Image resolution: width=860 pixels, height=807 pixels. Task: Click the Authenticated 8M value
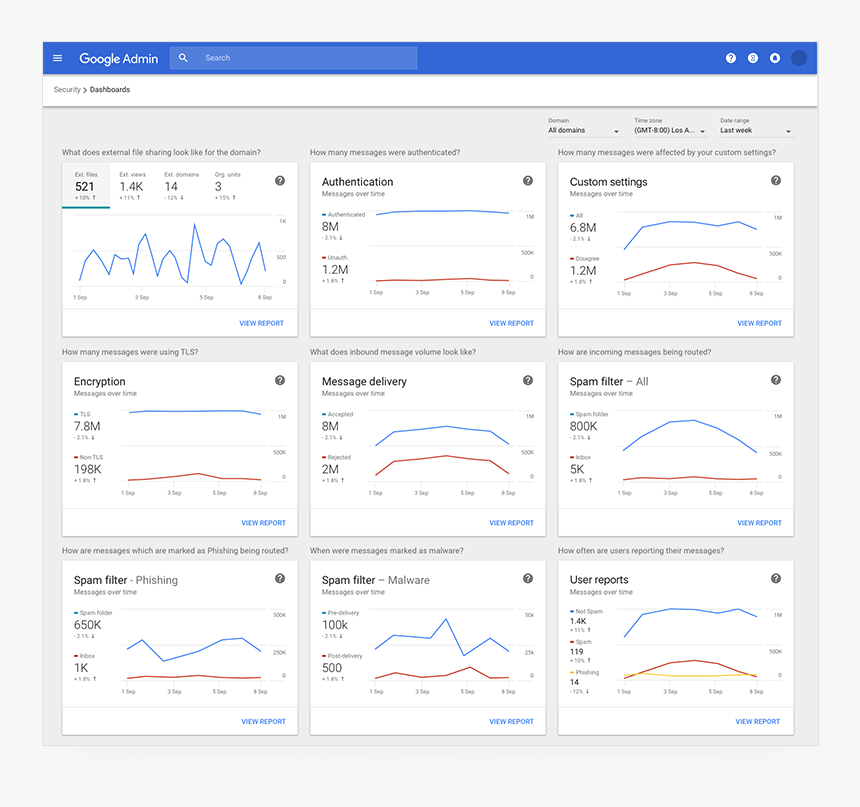coord(330,227)
